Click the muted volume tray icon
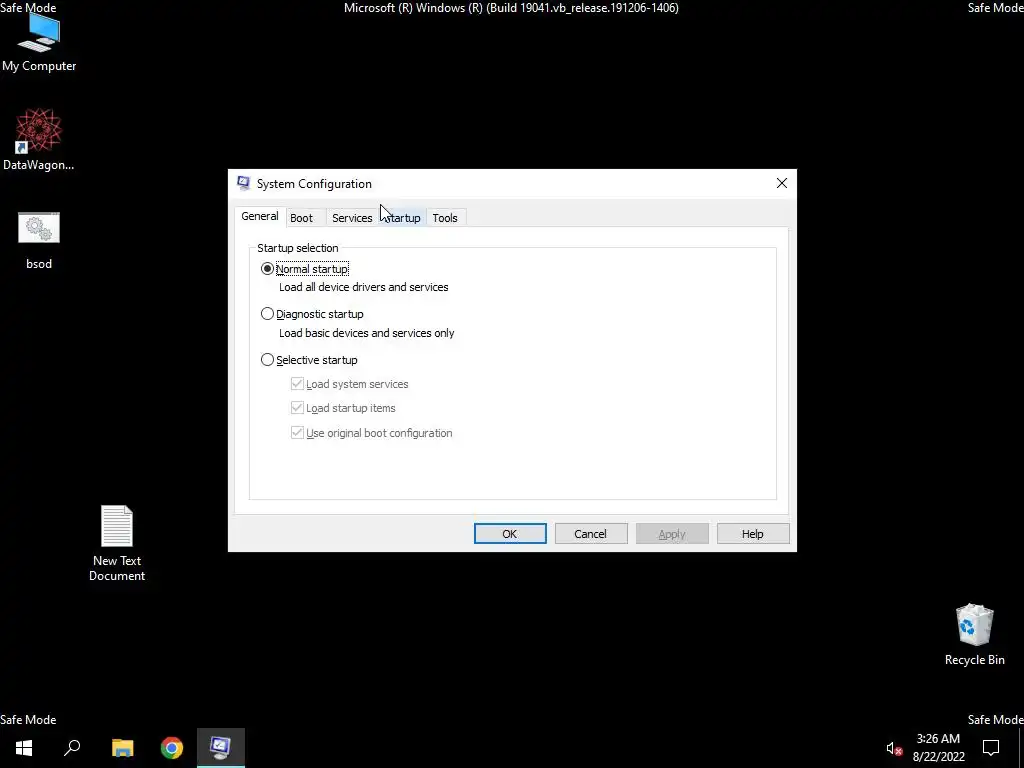1024x768 pixels. [x=893, y=748]
